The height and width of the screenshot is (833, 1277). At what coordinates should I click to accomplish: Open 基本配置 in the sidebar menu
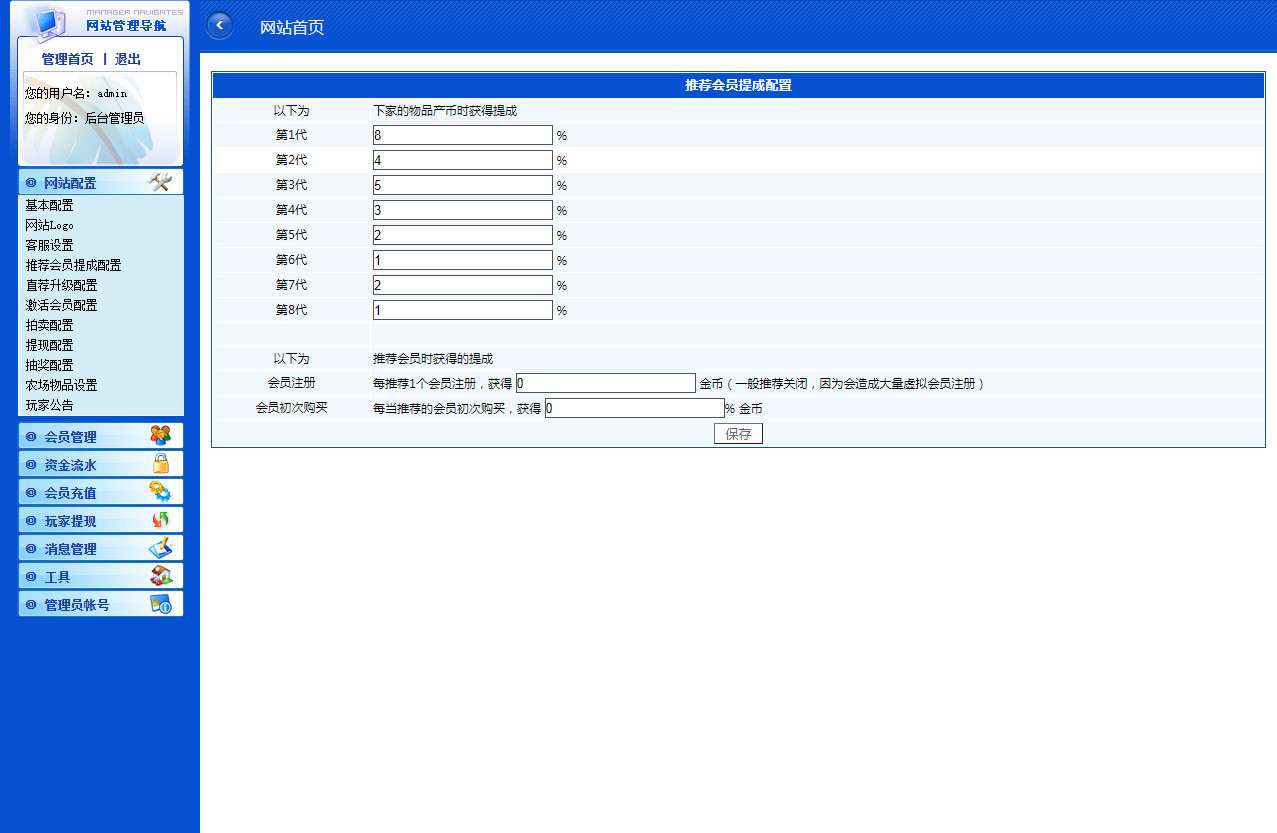(x=49, y=205)
